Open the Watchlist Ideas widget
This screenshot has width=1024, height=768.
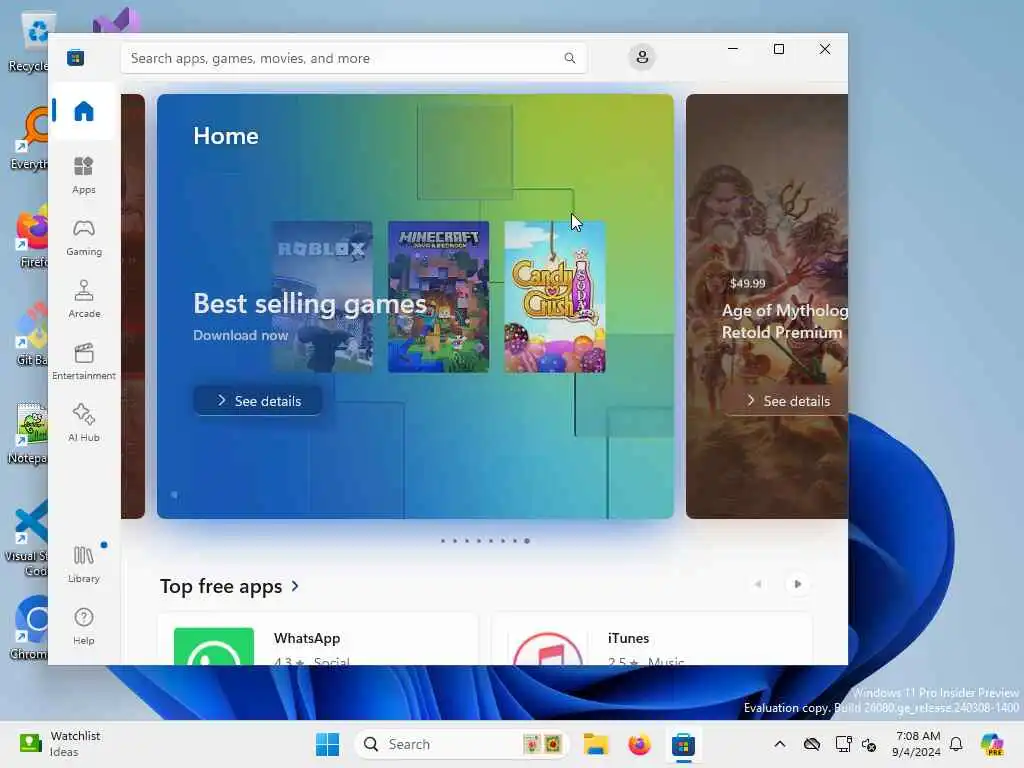[60, 744]
